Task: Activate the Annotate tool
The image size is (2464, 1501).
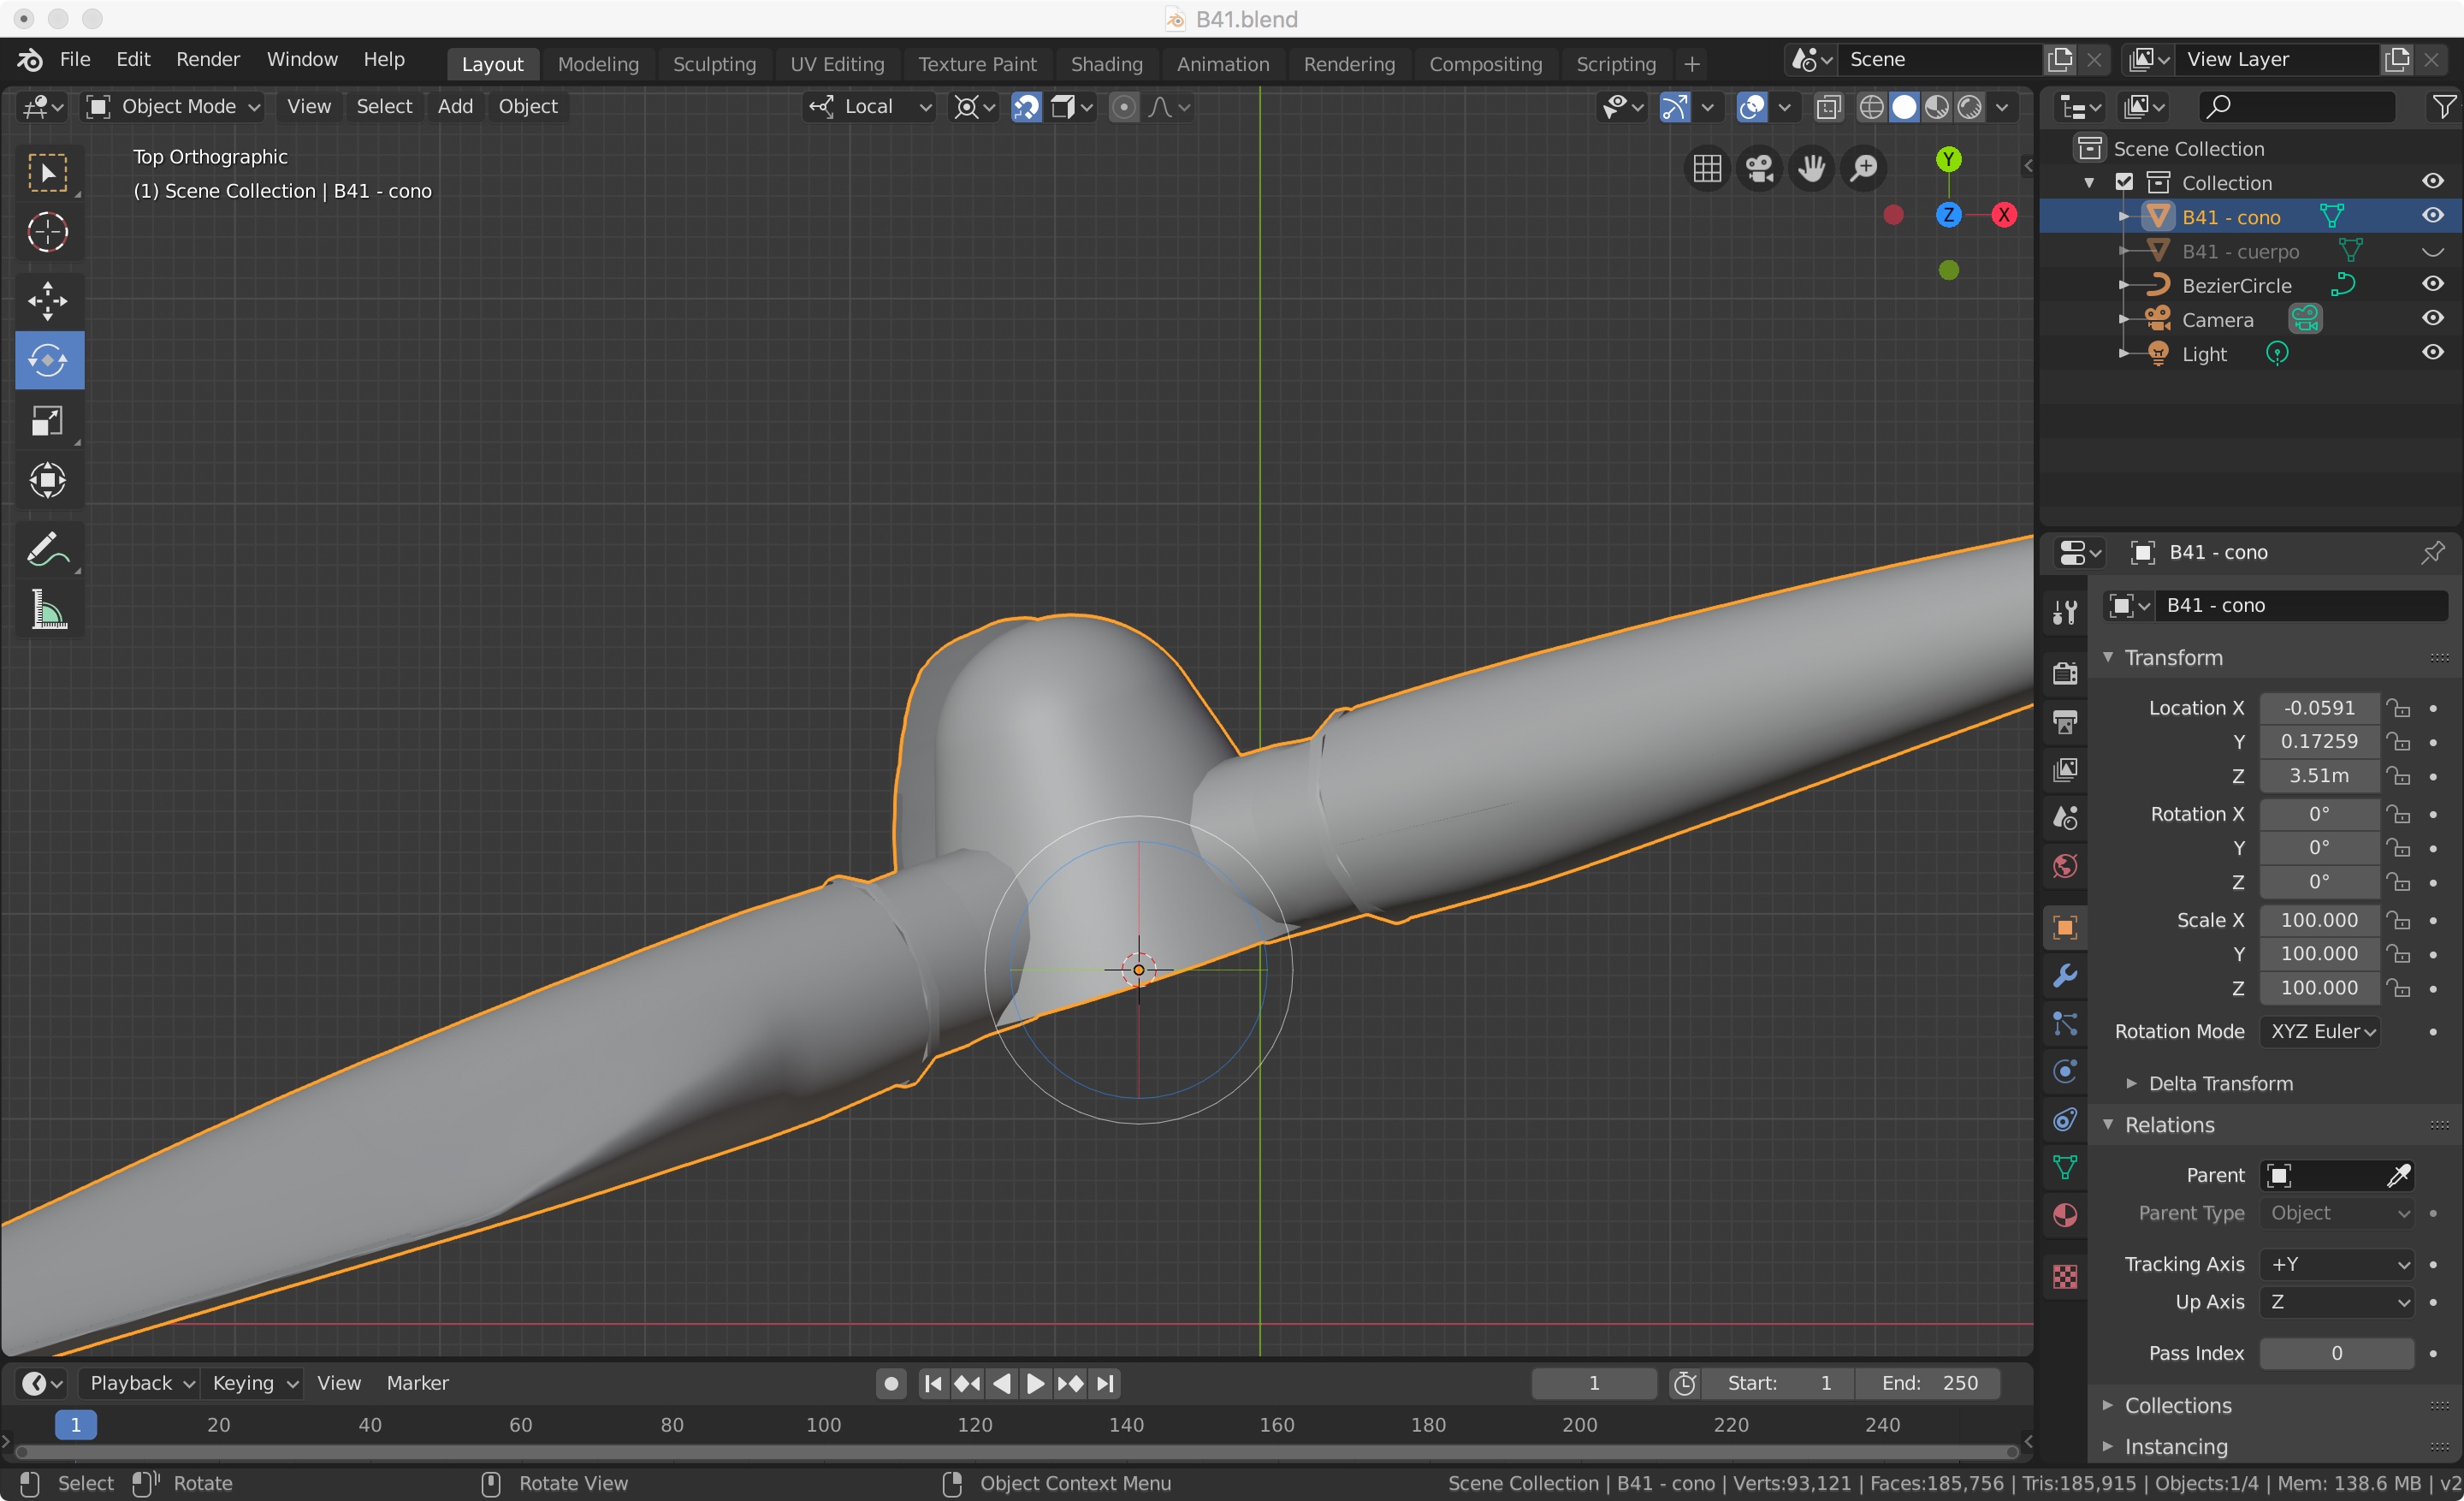Action: point(48,549)
